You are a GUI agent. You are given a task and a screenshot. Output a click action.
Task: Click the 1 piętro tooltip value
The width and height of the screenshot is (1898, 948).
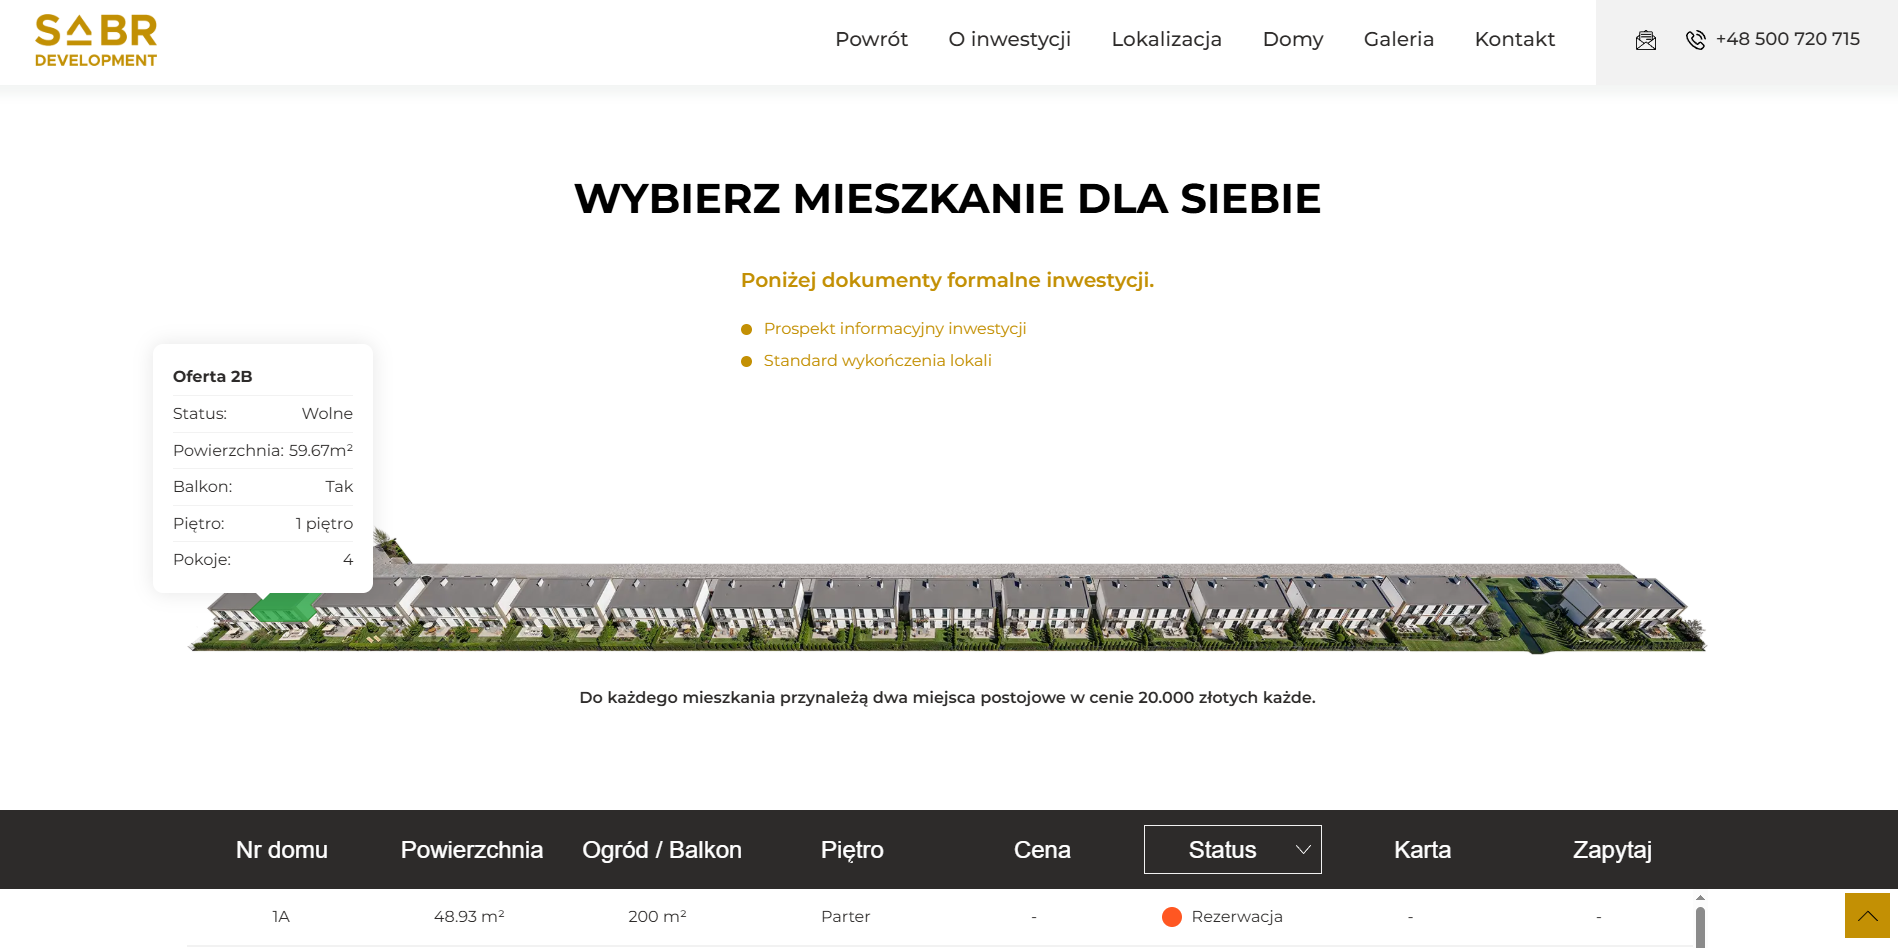click(324, 523)
